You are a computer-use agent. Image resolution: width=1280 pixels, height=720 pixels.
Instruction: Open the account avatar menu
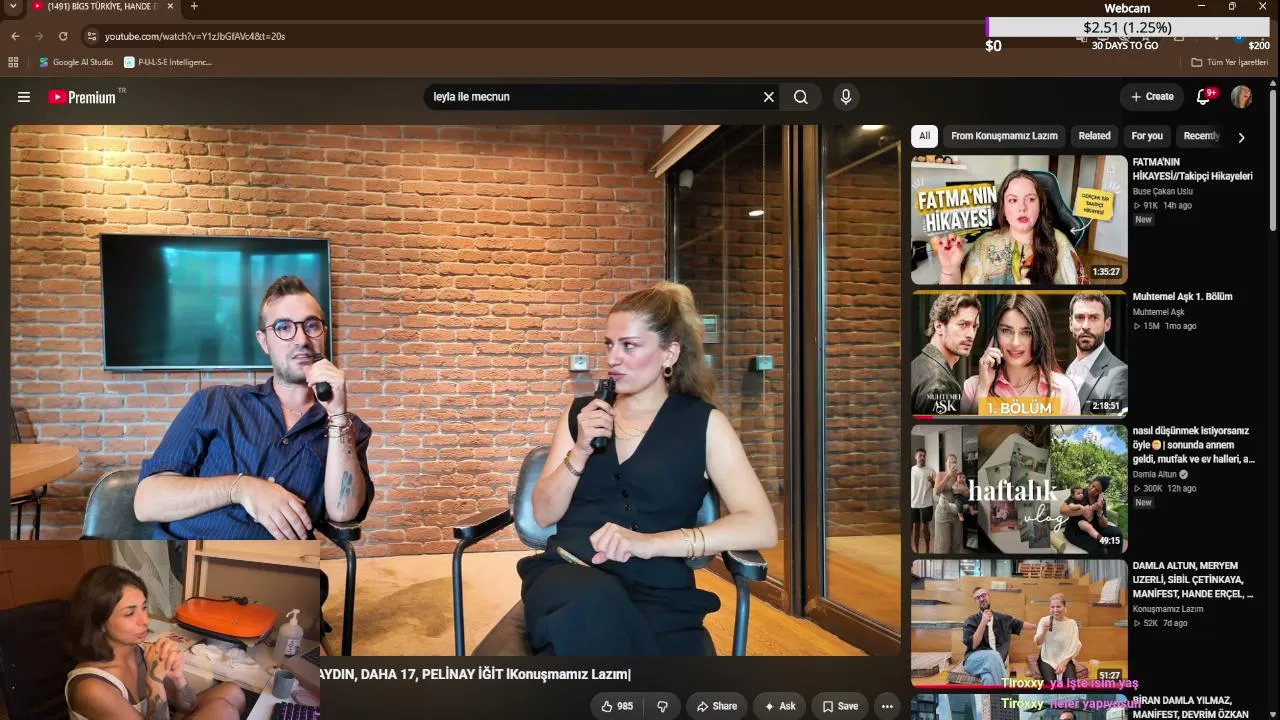(x=1241, y=97)
